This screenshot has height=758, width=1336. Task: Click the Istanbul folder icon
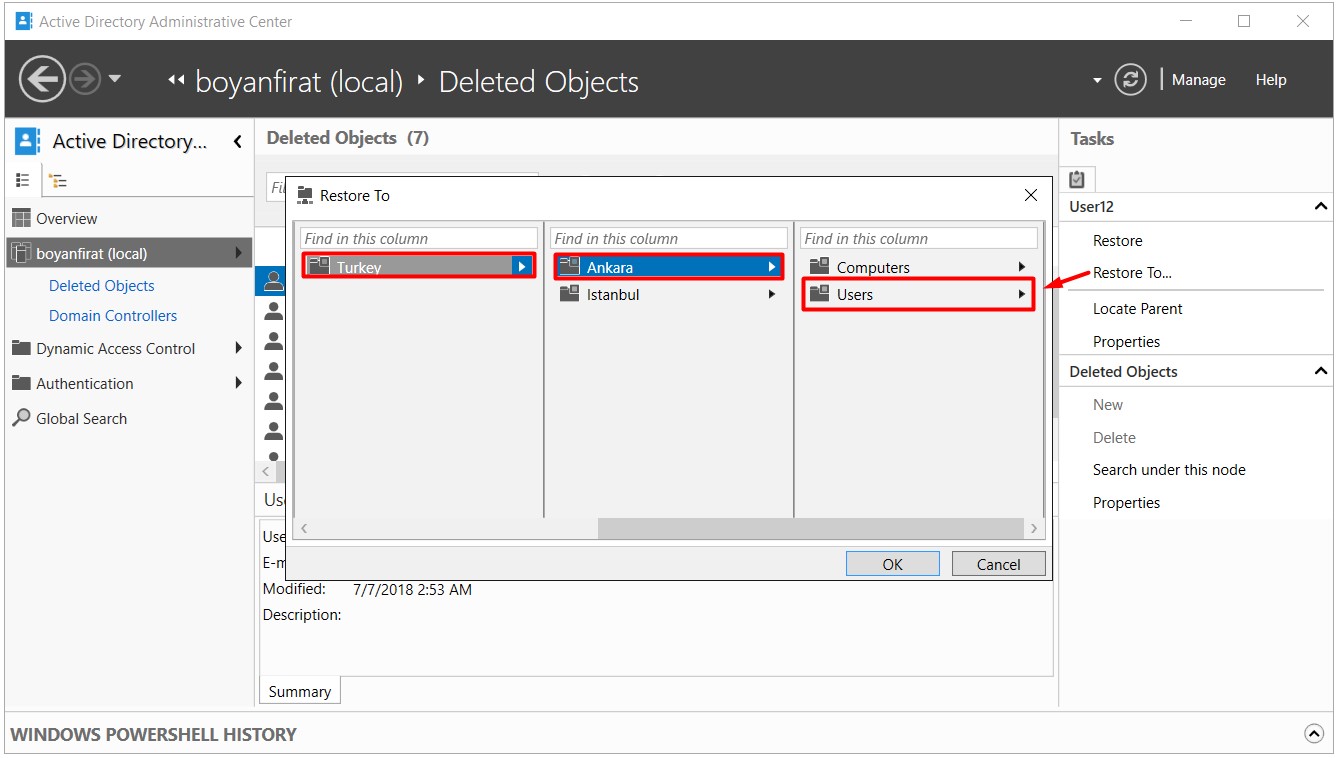tap(570, 294)
